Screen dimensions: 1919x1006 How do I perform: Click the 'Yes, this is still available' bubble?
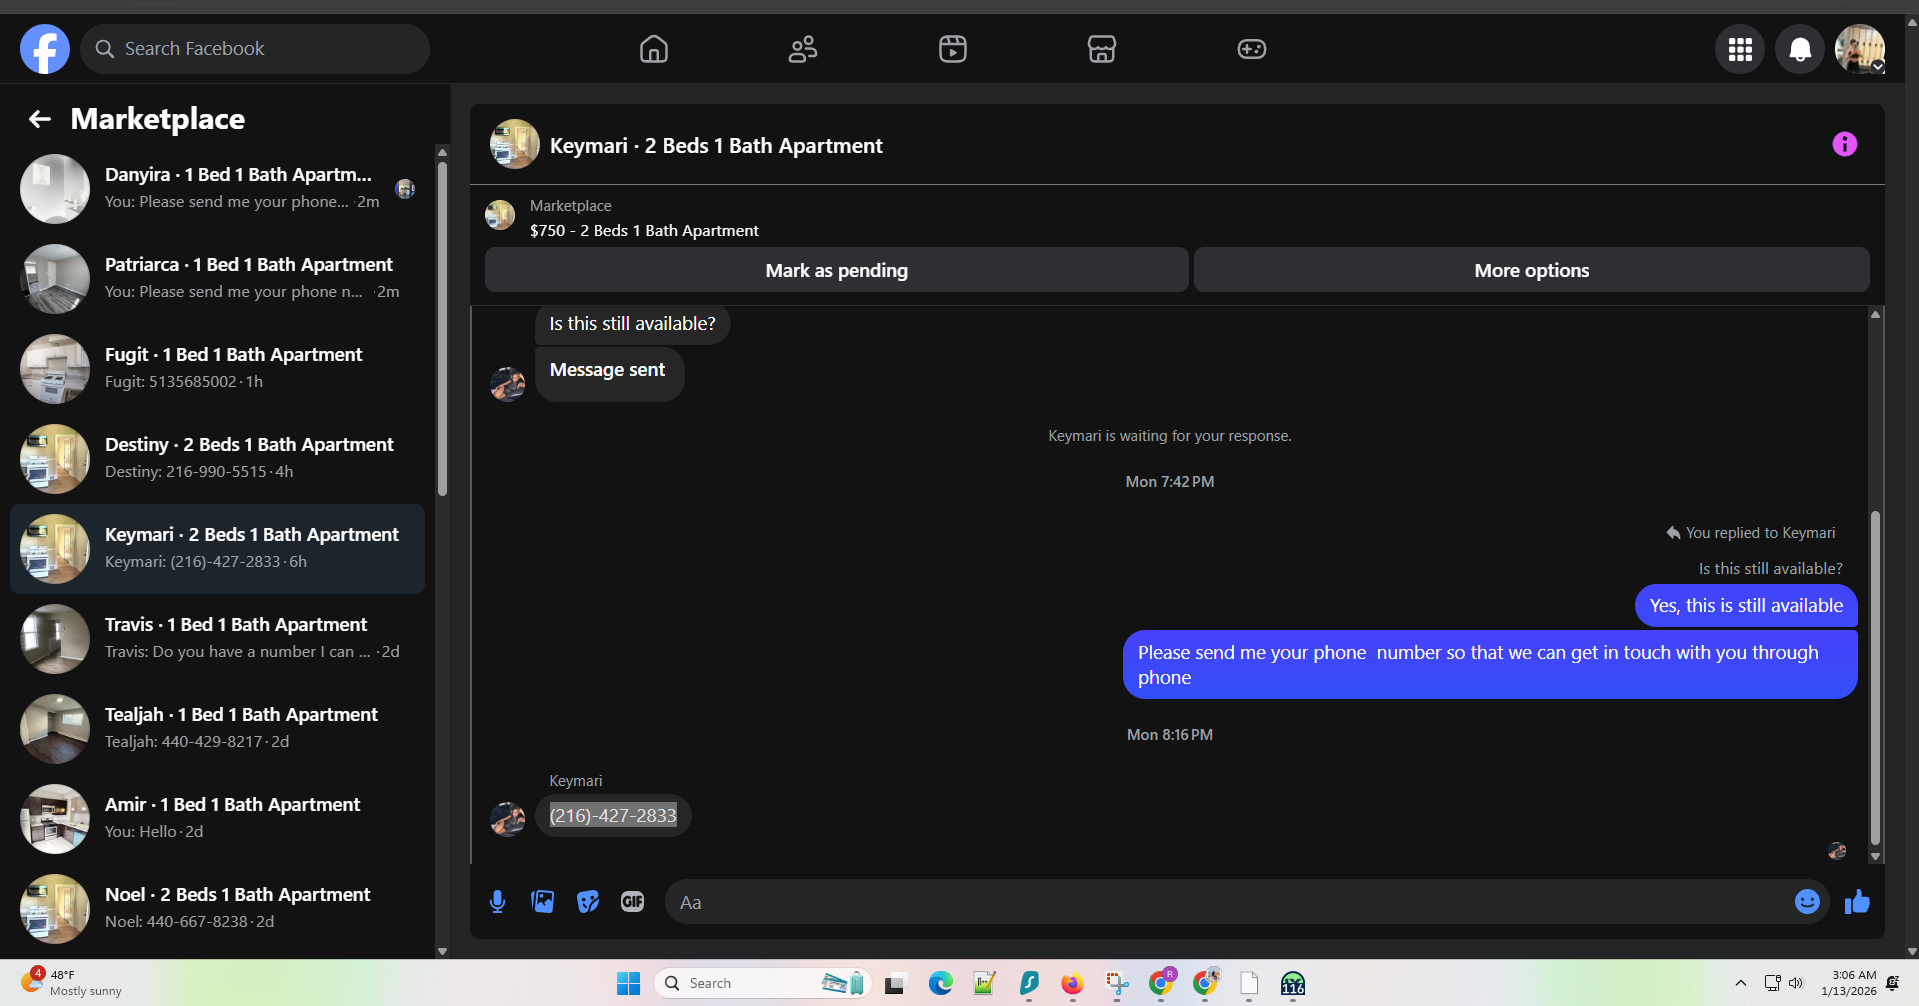pos(1746,606)
